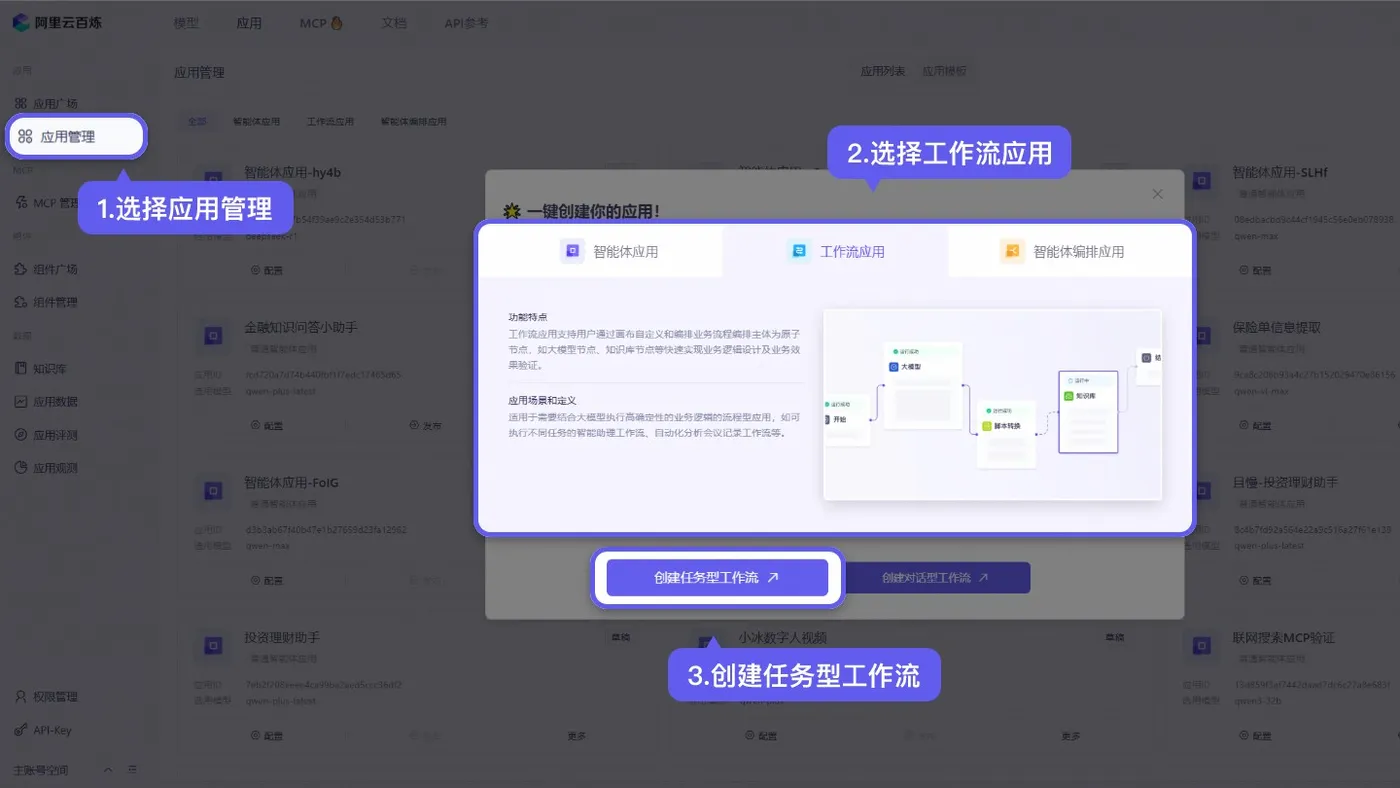Click 配置 on the 联网搜索MCP验证 card
The height and width of the screenshot is (788, 1400).
1255,736
